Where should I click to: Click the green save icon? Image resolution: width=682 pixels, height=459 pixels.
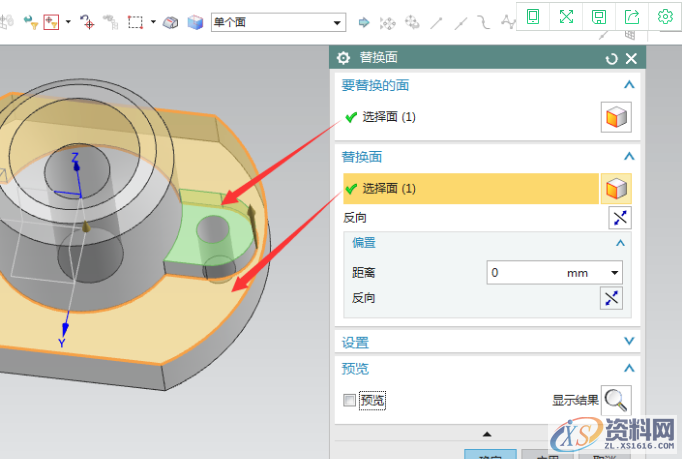[x=599, y=17]
